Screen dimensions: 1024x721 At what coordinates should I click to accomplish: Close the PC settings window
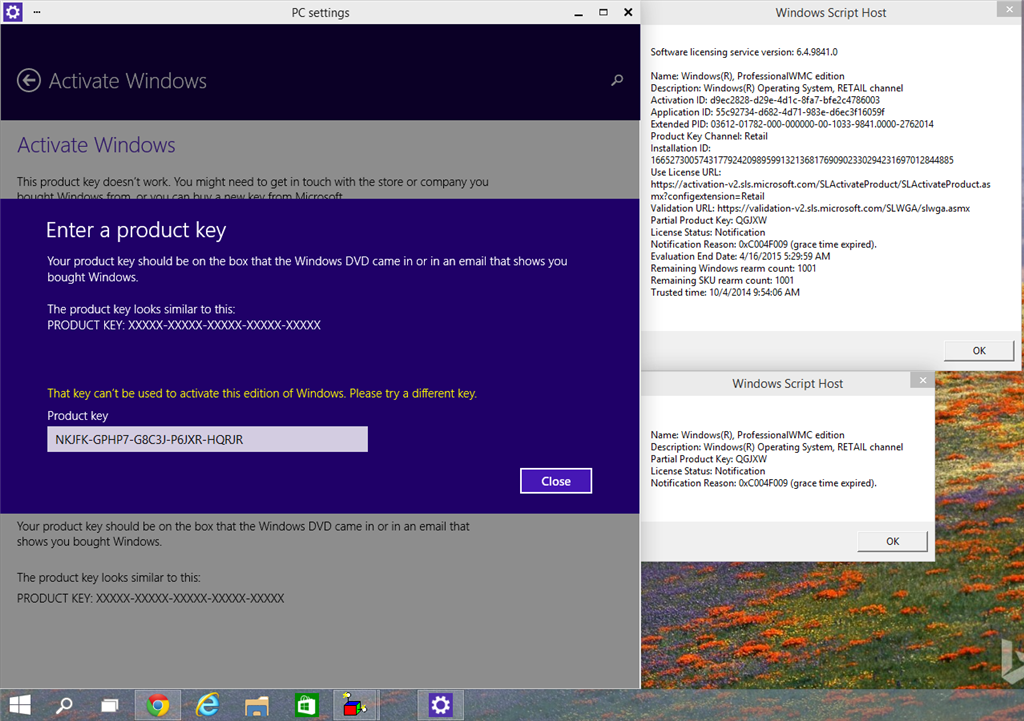click(x=628, y=12)
